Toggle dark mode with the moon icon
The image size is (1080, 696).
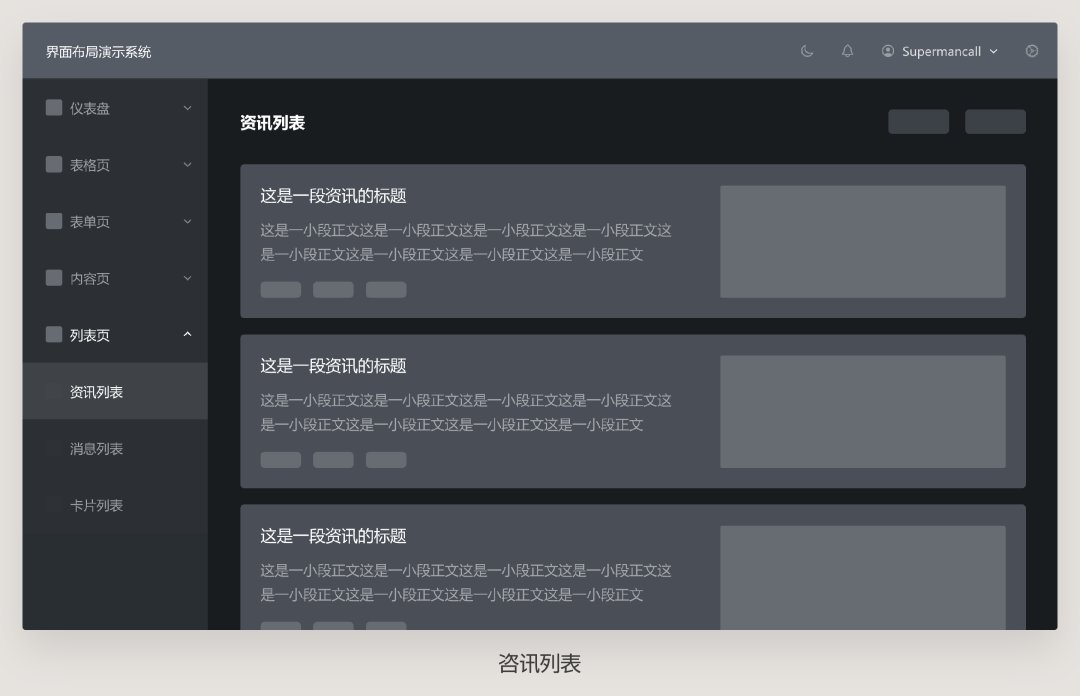pos(807,51)
